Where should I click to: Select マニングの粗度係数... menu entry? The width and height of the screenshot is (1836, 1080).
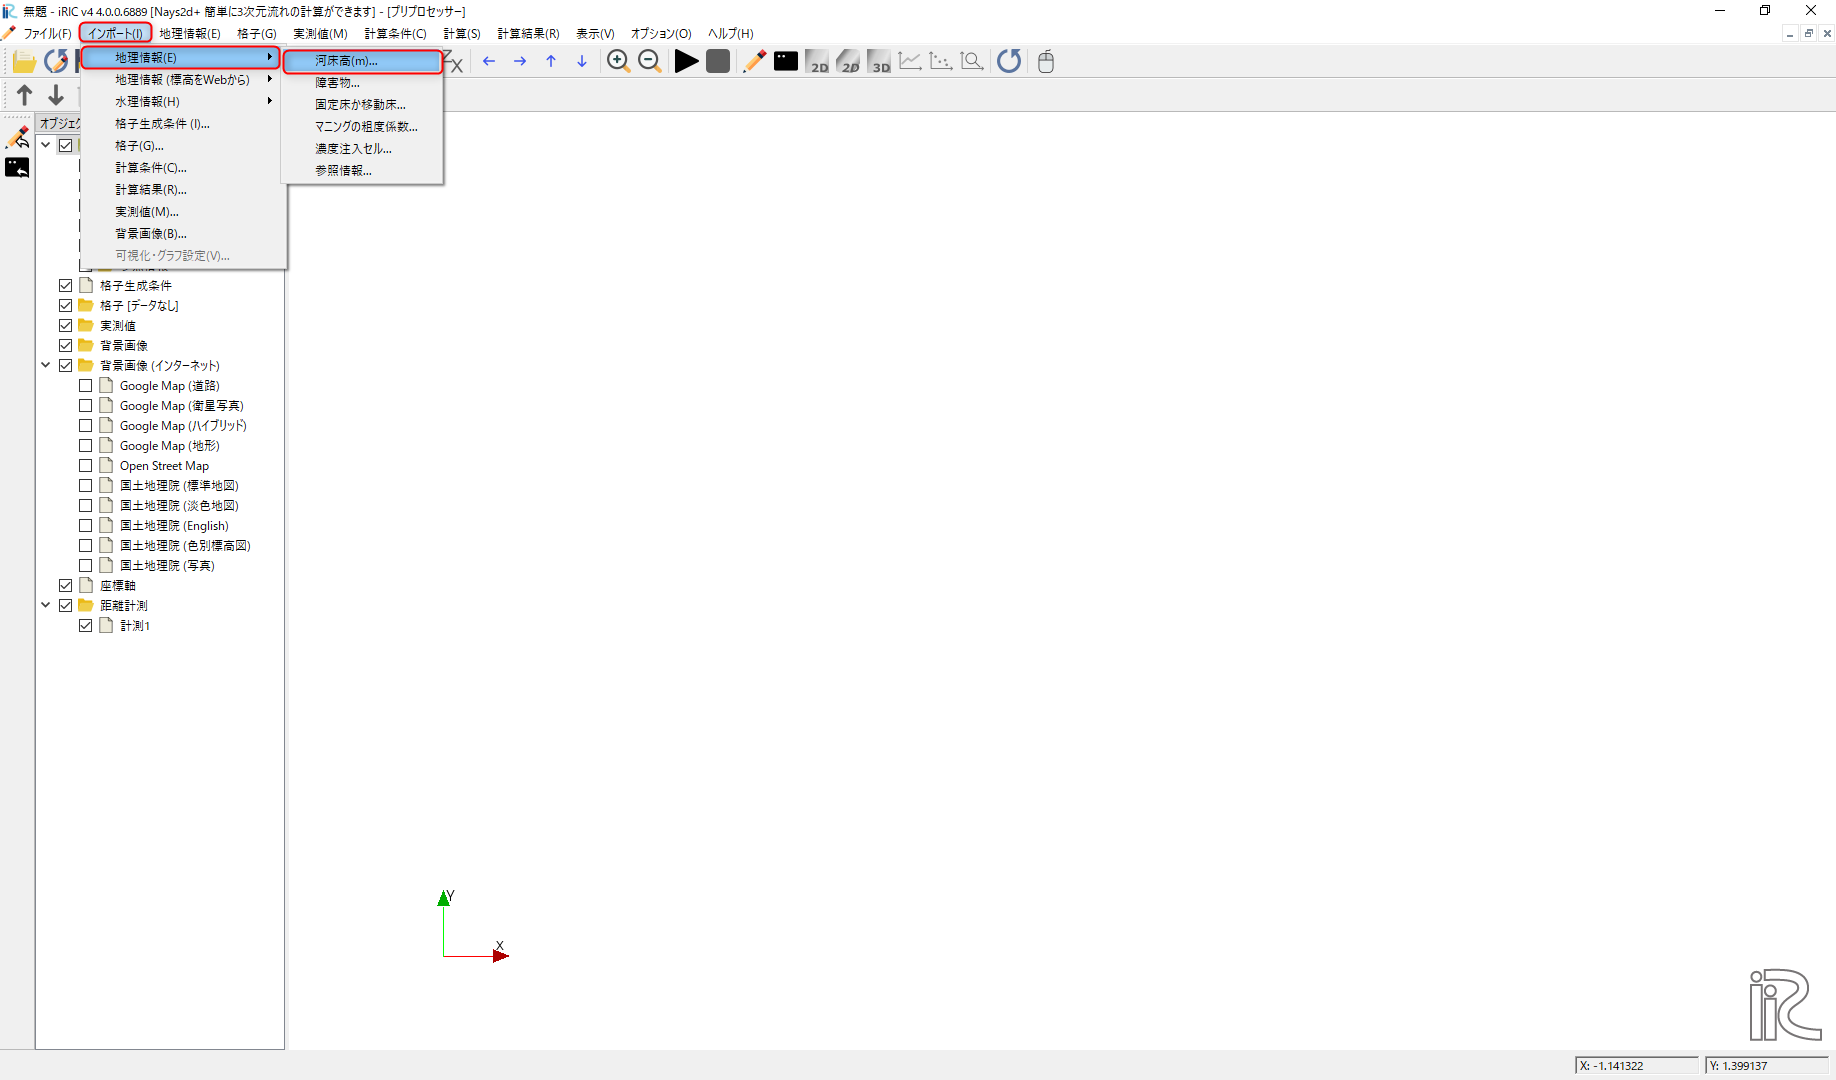click(x=362, y=127)
